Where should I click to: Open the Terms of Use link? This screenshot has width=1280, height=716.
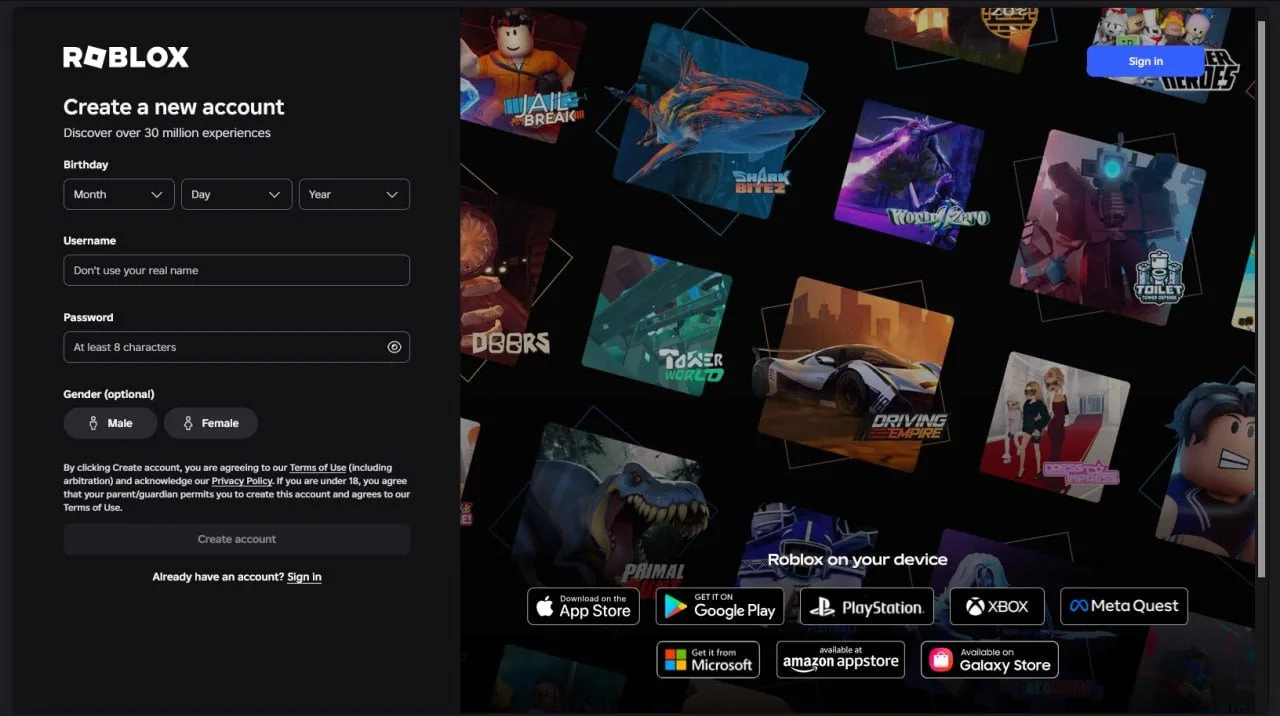pos(318,468)
